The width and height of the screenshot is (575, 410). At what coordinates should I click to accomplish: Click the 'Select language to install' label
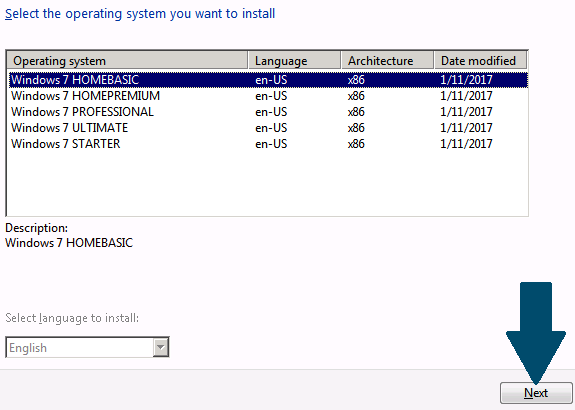pyautogui.click(x=72, y=318)
